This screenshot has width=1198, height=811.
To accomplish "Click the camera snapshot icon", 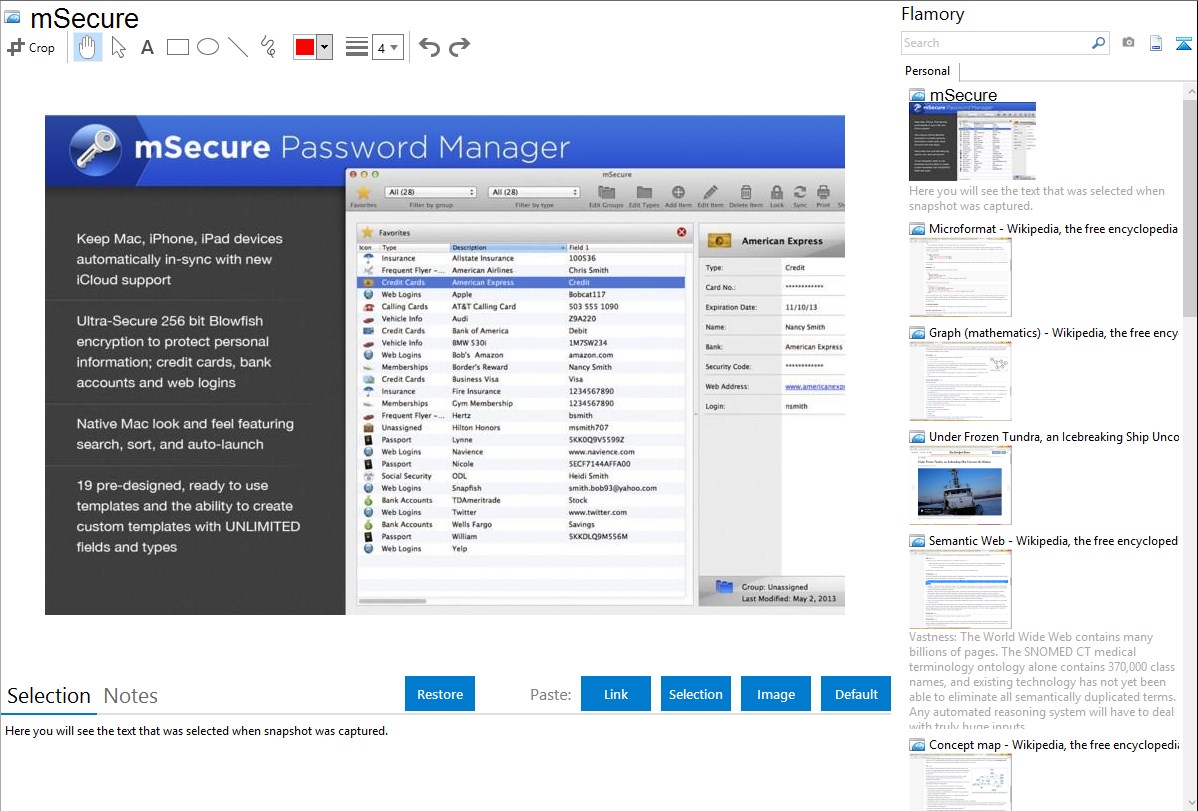I will (x=1128, y=43).
